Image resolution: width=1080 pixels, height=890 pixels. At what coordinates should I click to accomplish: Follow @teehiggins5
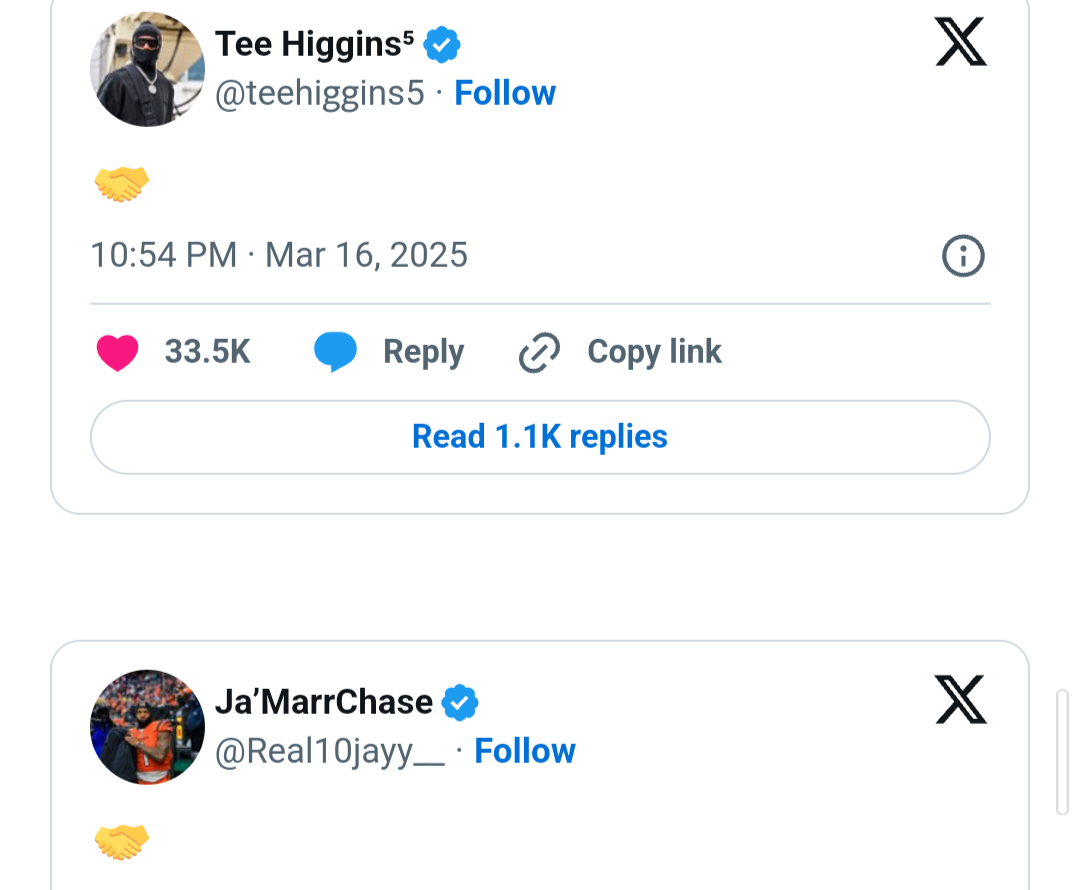click(x=505, y=93)
